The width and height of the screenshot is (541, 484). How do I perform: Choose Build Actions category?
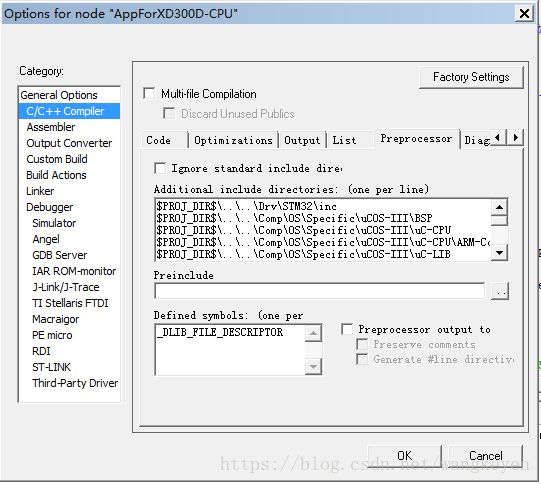(x=56, y=175)
